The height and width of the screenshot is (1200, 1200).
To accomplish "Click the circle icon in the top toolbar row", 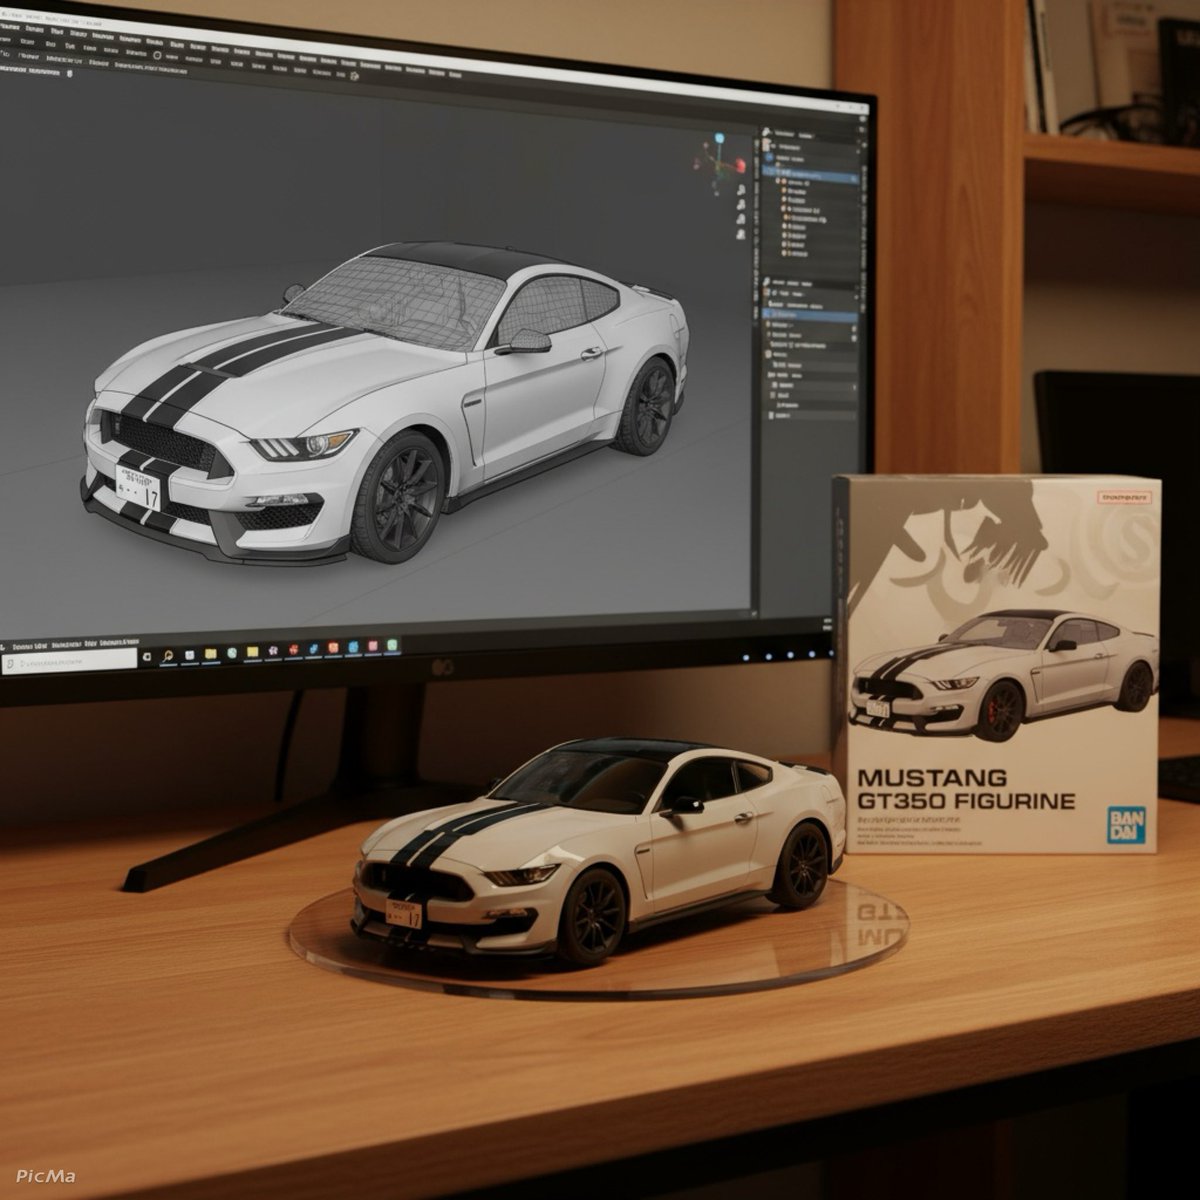I will tap(157, 55).
